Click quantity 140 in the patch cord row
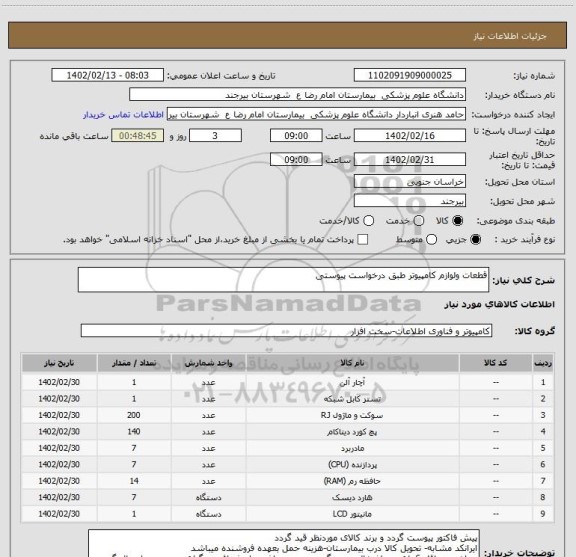576x557 pixels. (134, 432)
